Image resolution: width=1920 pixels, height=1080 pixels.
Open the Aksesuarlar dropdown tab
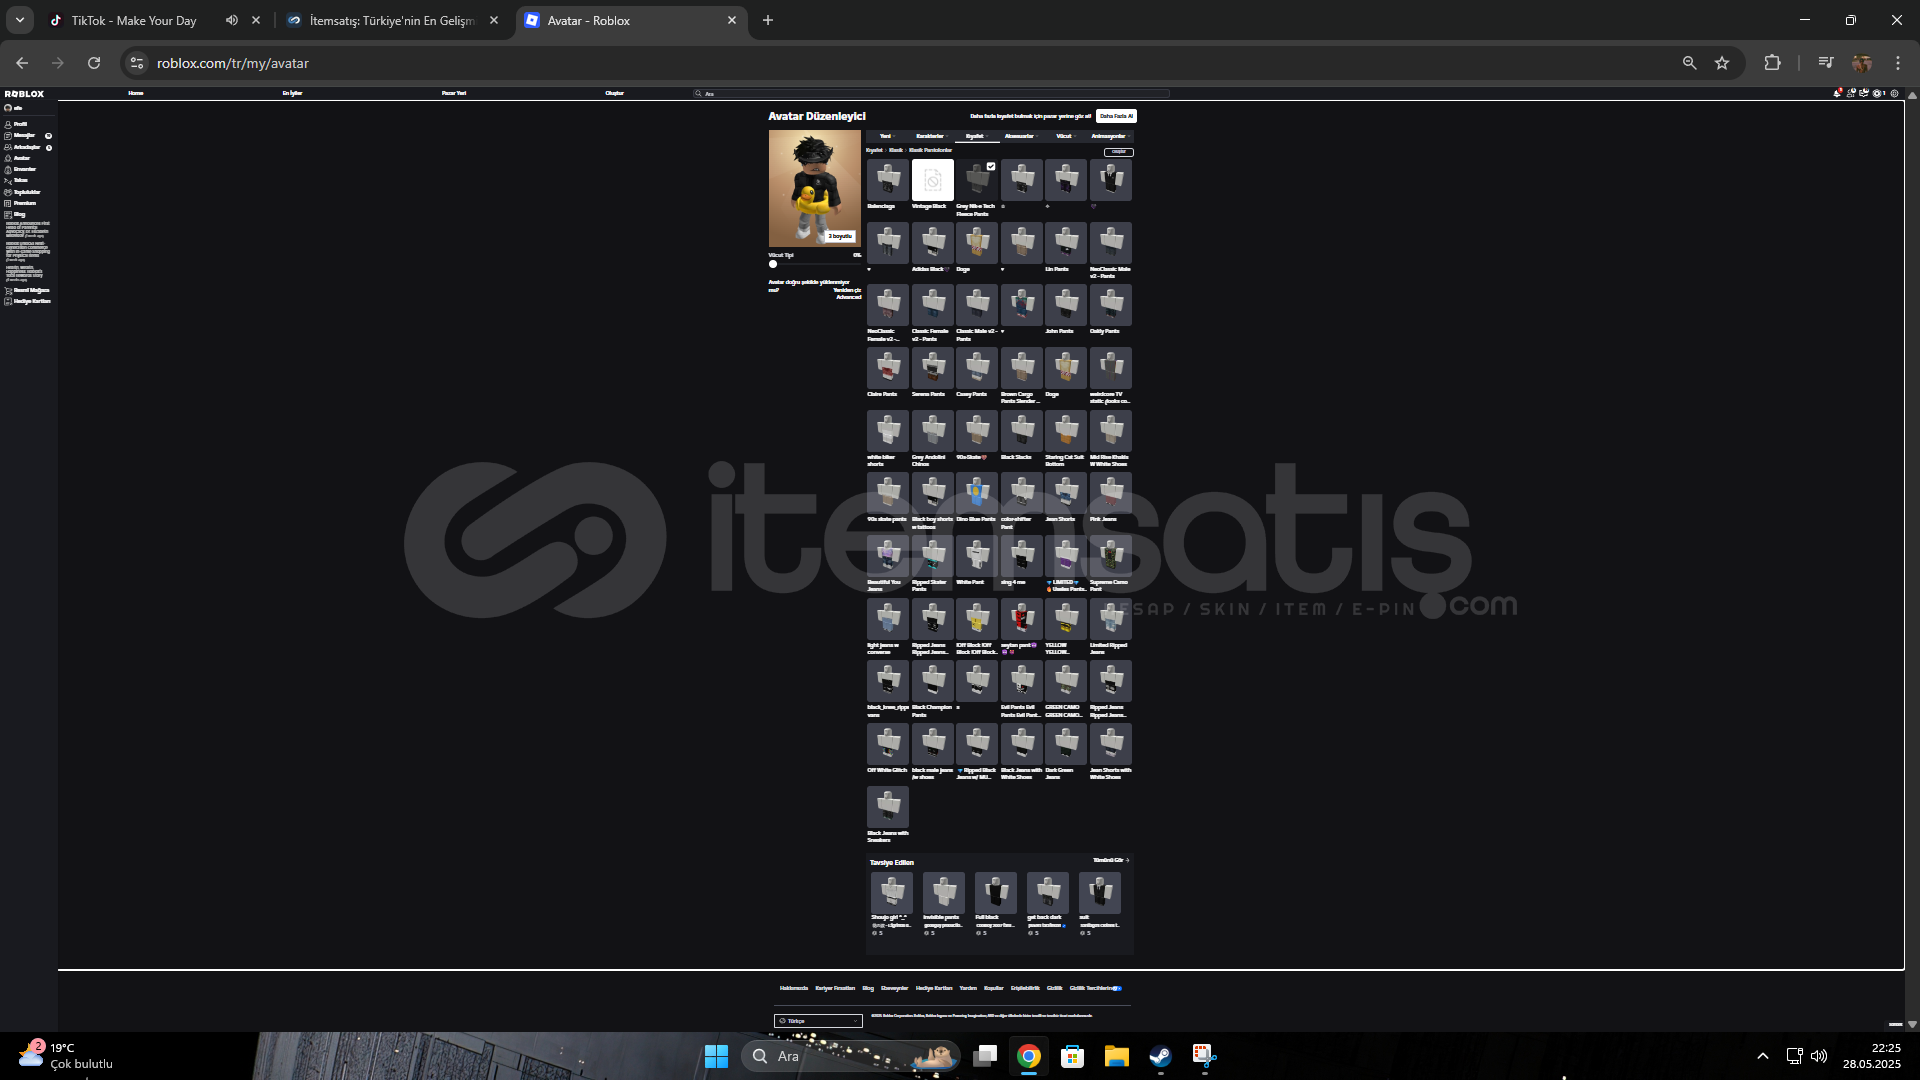point(1020,136)
